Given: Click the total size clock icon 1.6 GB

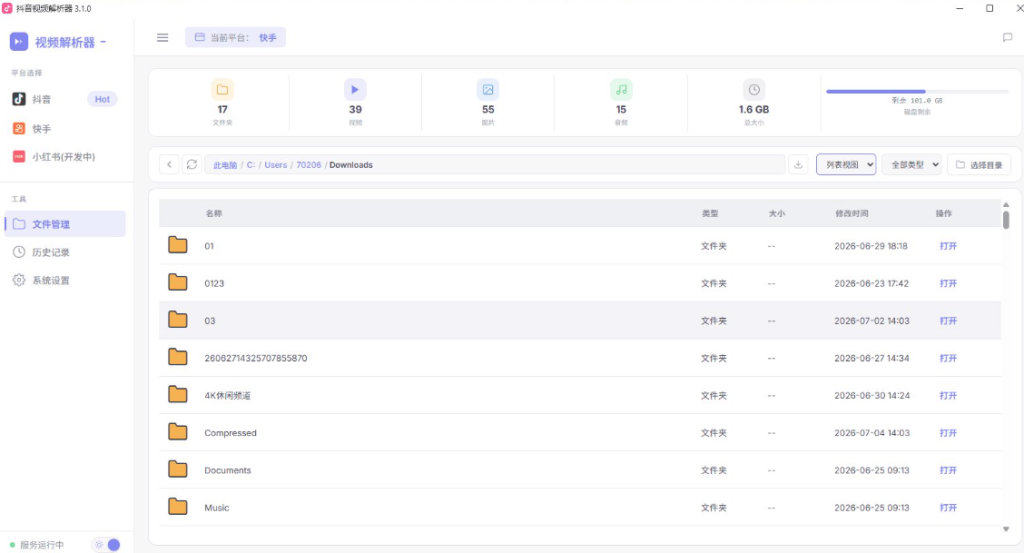Looking at the screenshot, I should pos(754,89).
